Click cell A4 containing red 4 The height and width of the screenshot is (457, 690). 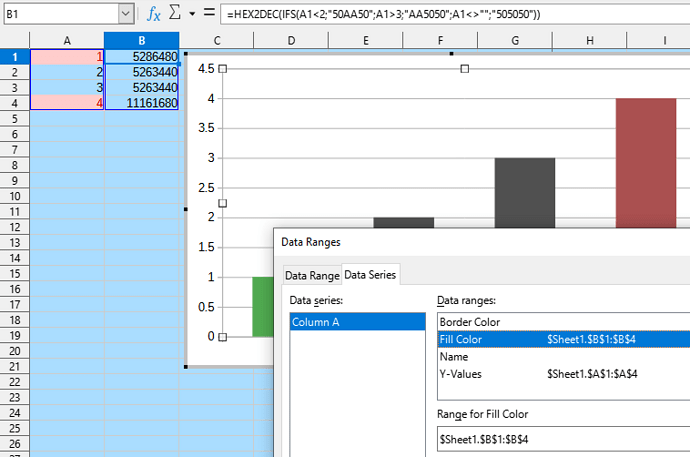pyautogui.click(x=67, y=103)
